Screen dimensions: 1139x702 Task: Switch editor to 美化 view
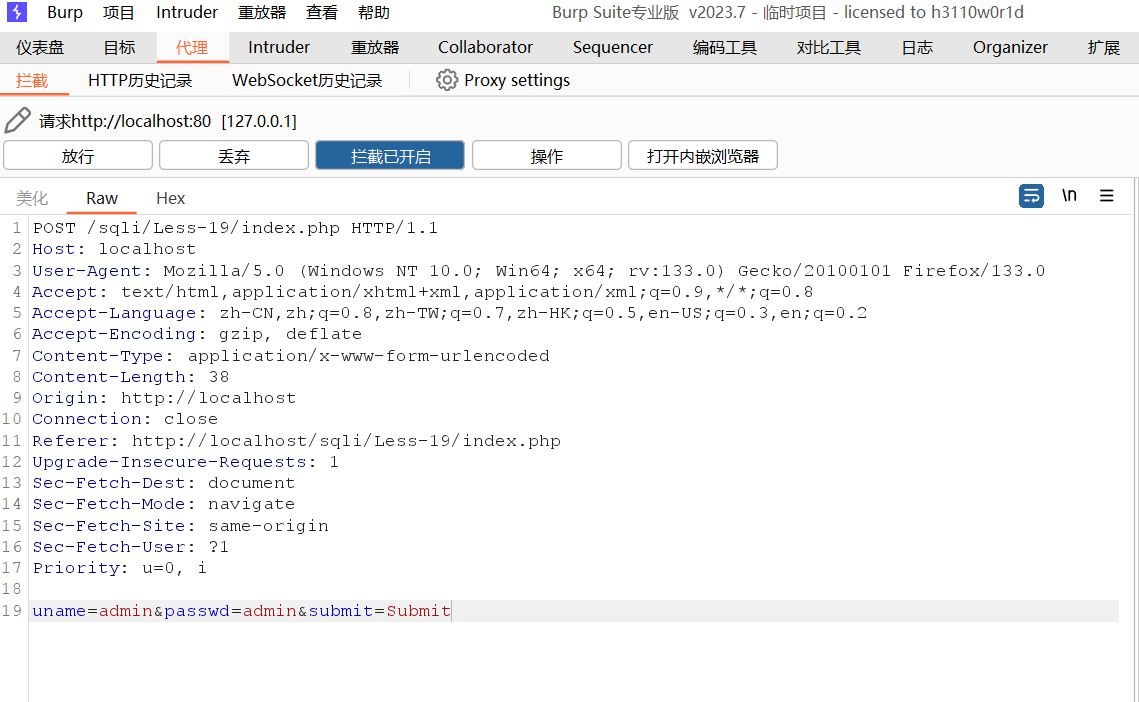[32, 198]
